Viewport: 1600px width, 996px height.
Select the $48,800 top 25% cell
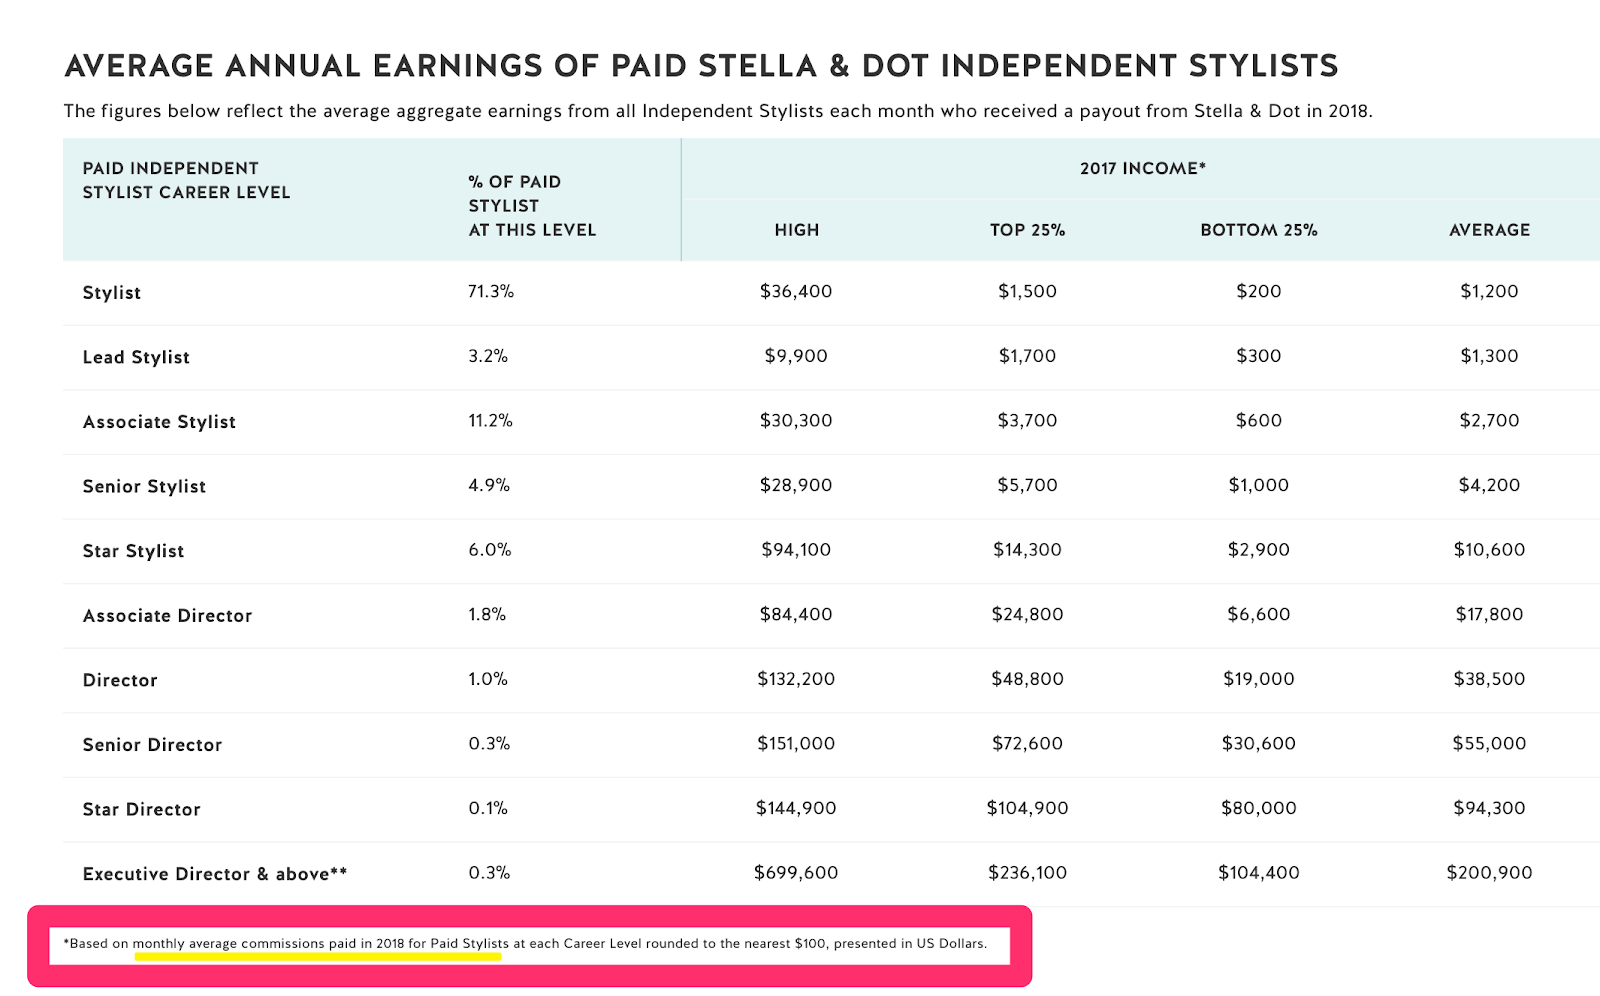(x=1027, y=679)
